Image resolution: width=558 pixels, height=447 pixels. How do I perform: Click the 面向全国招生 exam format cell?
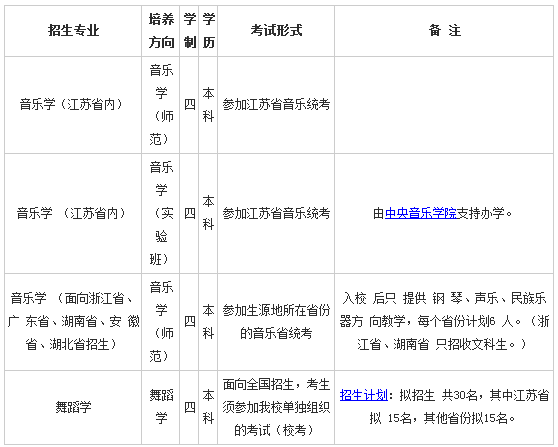[276, 407]
